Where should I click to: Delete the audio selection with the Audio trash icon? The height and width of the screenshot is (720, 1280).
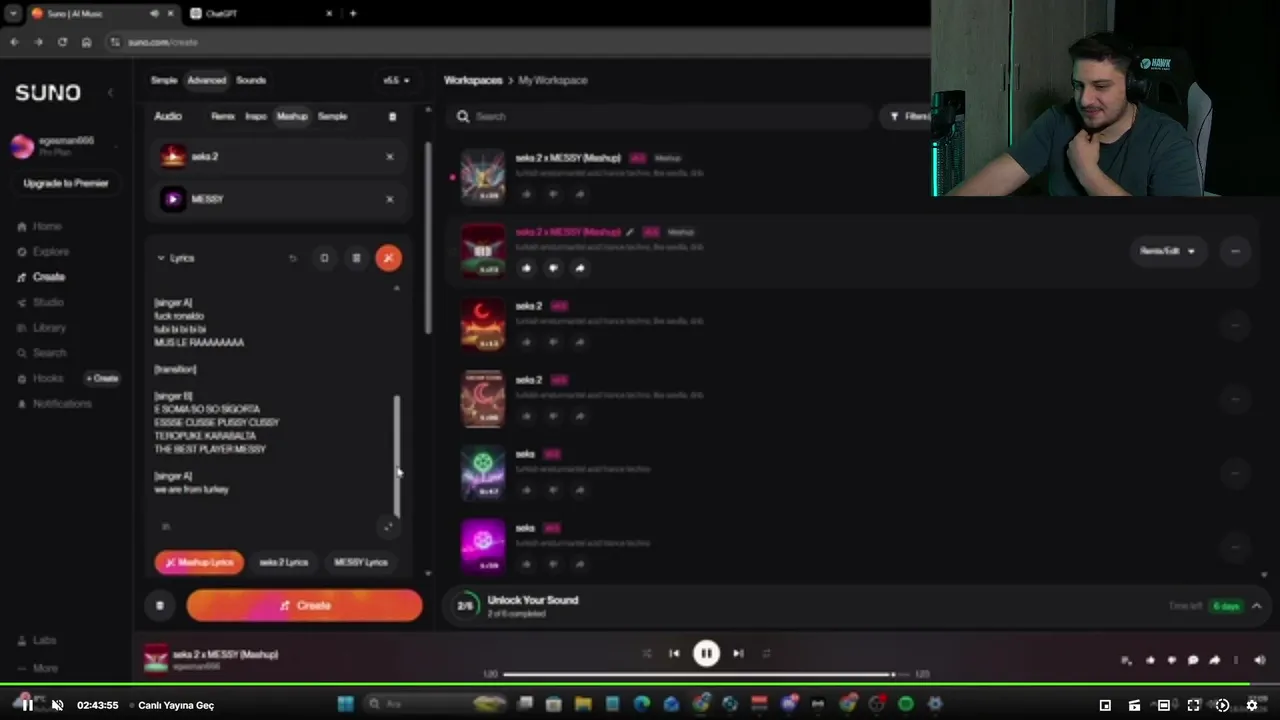392,116
